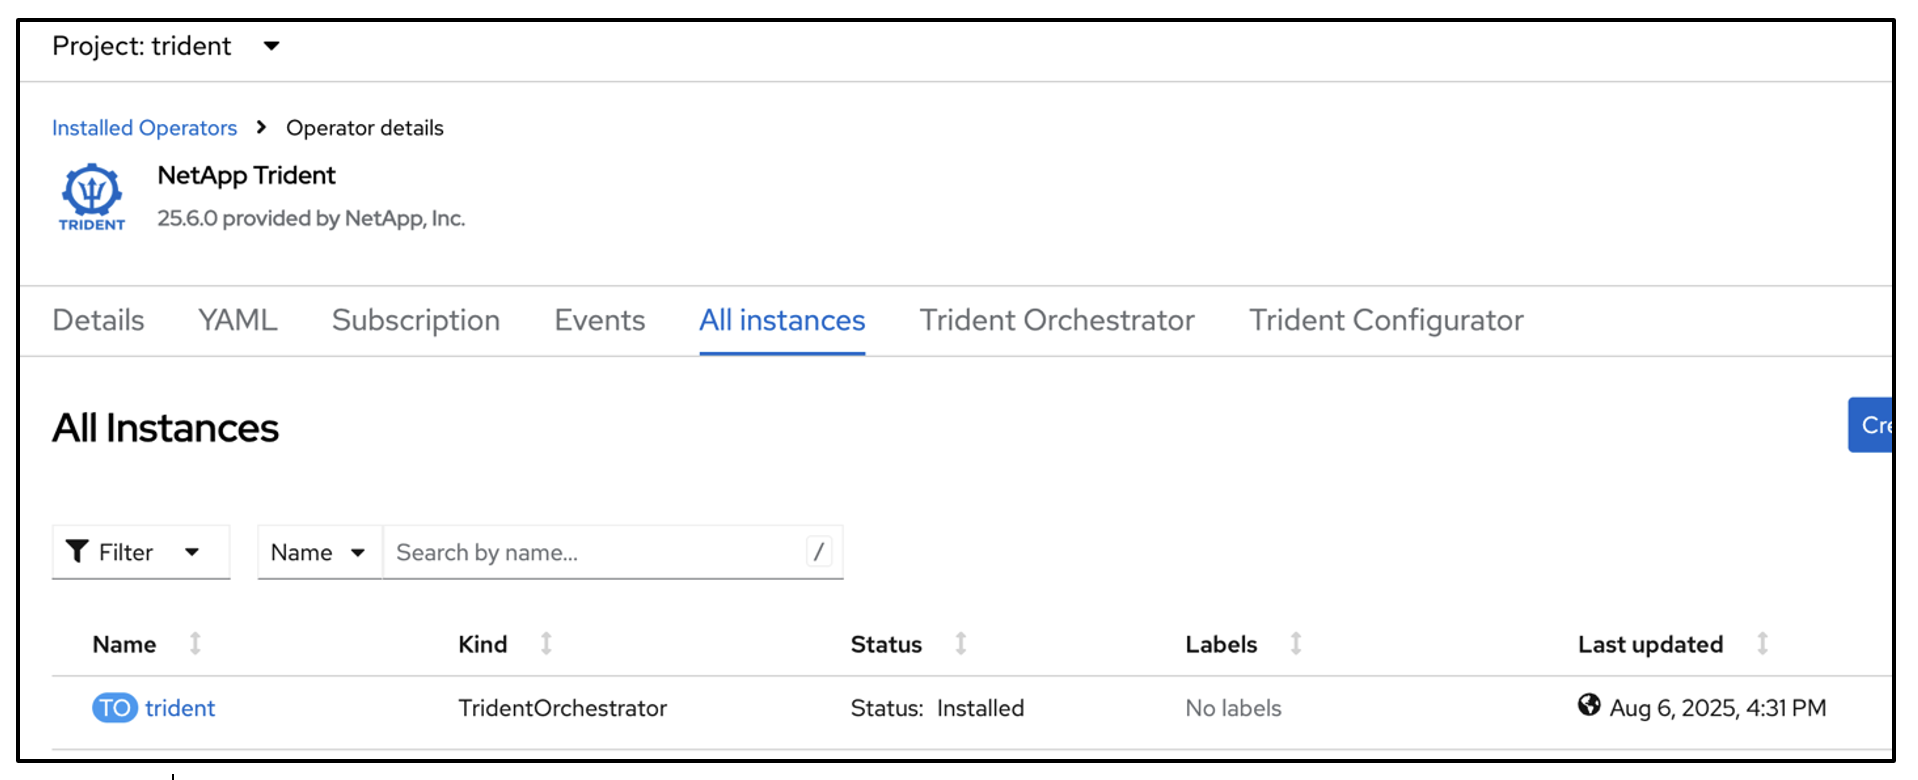Image resolution: width=1918 pixels, height=780 pixels.
Task: Click the globe icon next to the timestamp
Action: [x=1590, y=705]
